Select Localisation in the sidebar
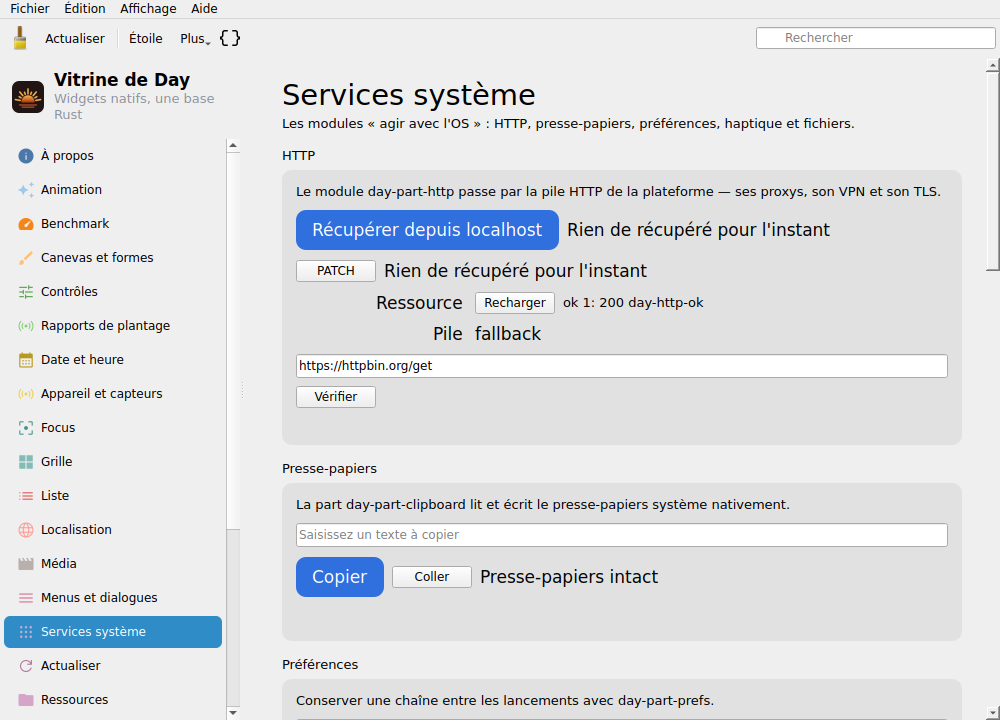1000x720 pixels. (113, 530)
